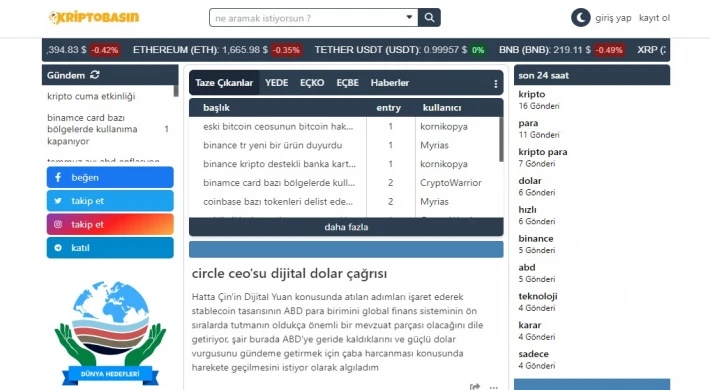Open 'kripto cuma etkinliği' topic

(91, 96)
